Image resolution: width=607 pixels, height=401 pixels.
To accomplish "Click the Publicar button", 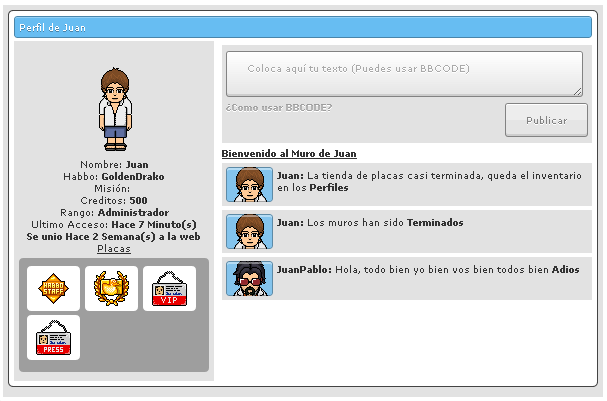I will point(546,120).
